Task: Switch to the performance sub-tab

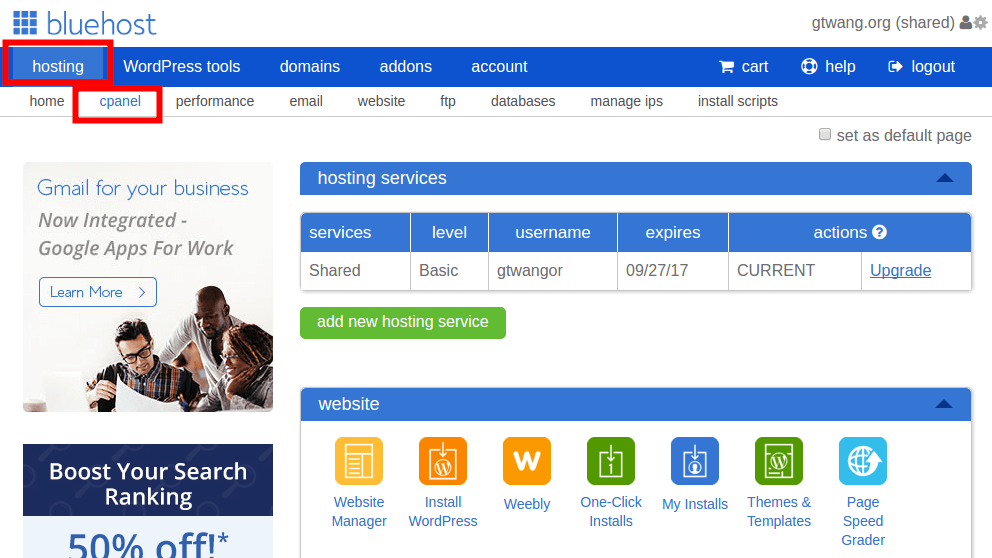Action: pyautogui.click(x=215, y=101)
